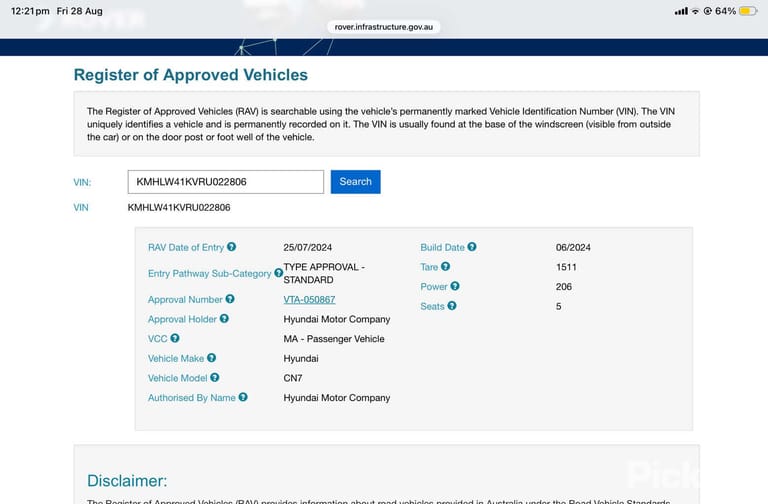This screenshot has height=504, width=768.
Task: Click the VCC label
Action: 158,338
